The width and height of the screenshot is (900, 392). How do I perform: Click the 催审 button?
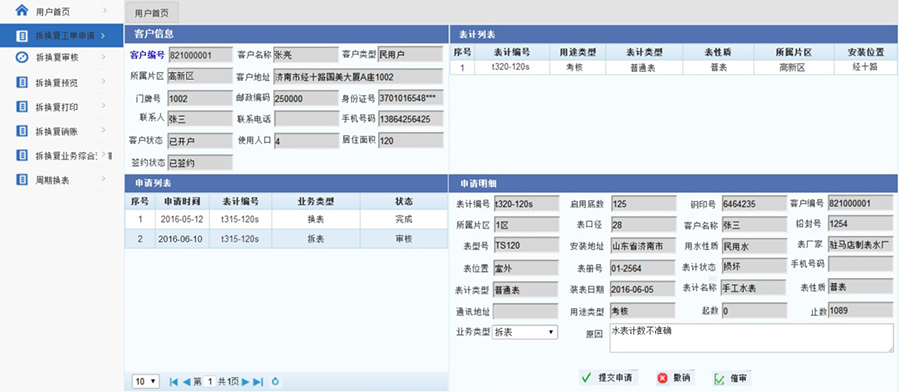(731, 378)
